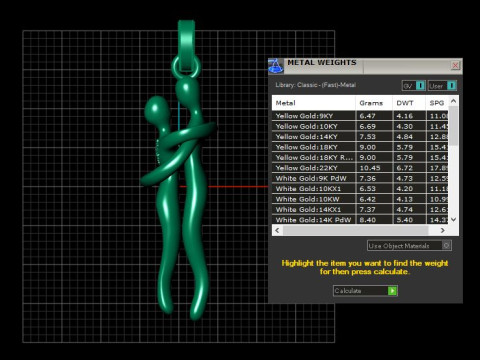Select the White Gold:14KX1 row
This screenshot has height=360, width=480.
pyautogui.click(x=360, y=209)
